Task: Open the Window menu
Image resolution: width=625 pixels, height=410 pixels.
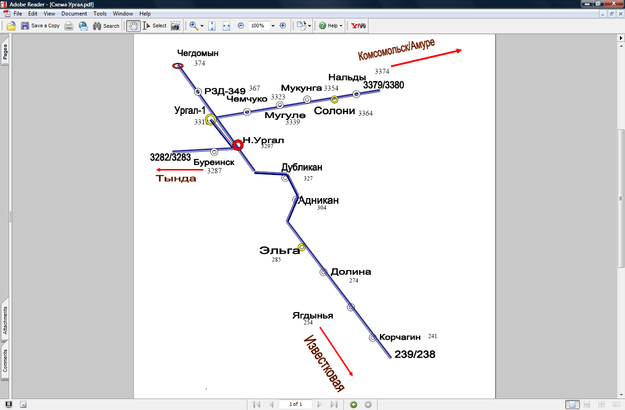Action: pyautogui.click(x=123, y=14)
